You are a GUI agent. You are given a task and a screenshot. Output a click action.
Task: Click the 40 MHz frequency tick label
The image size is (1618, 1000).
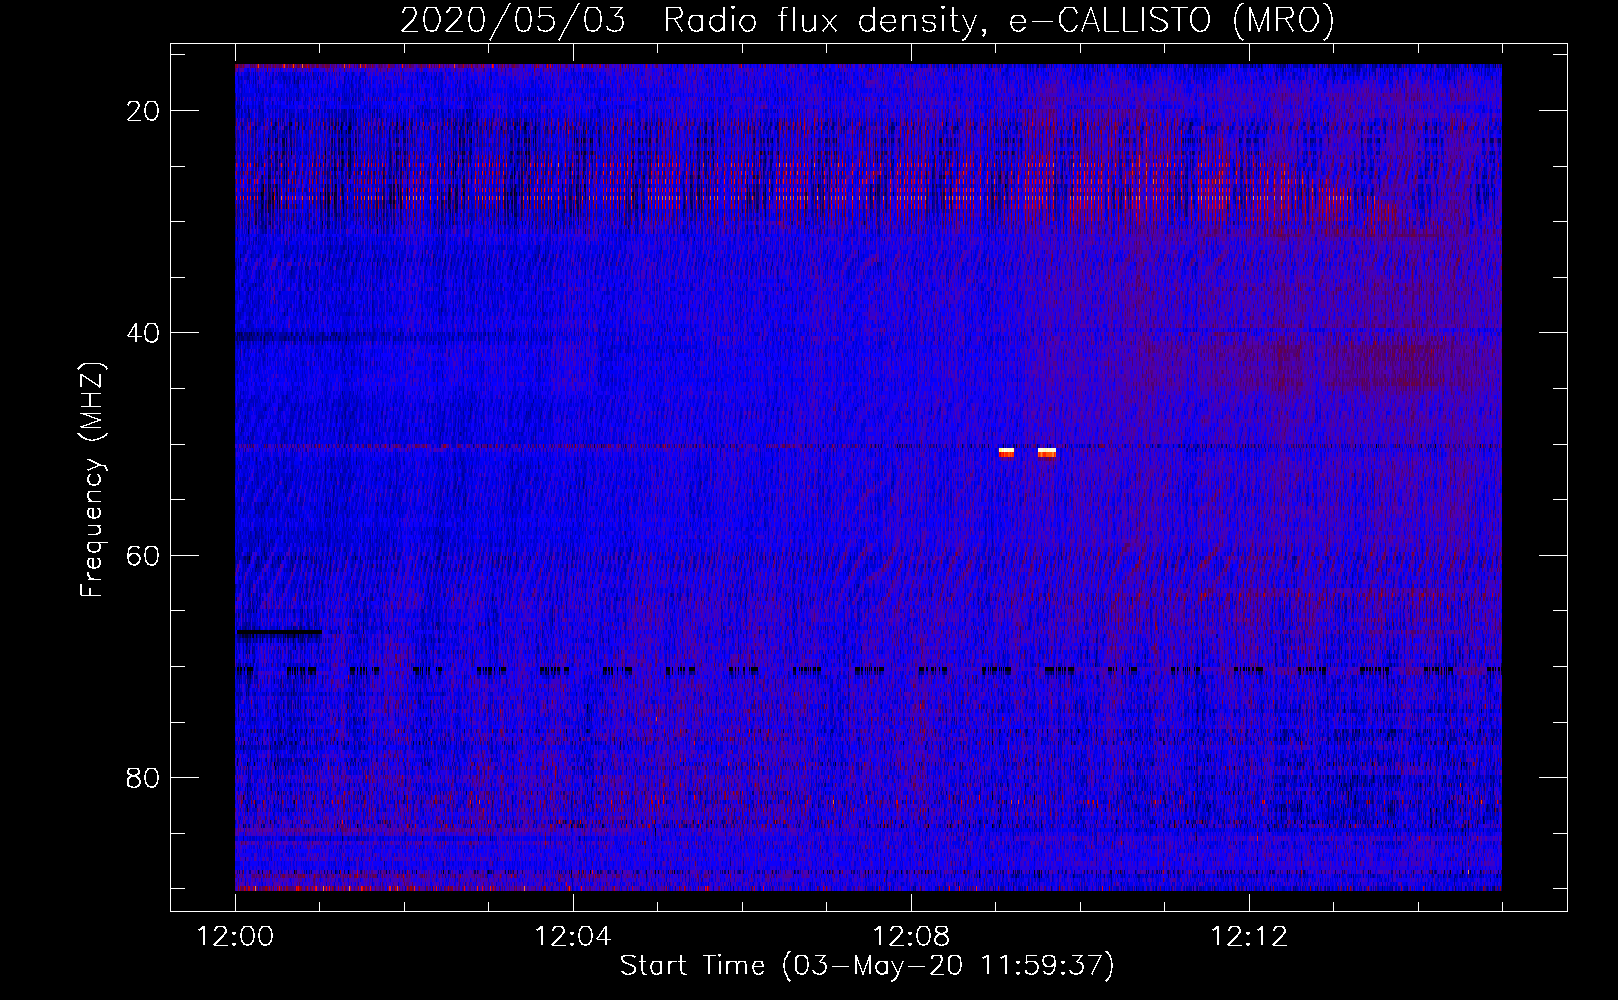pyautogui.click(x=144, y=333)
